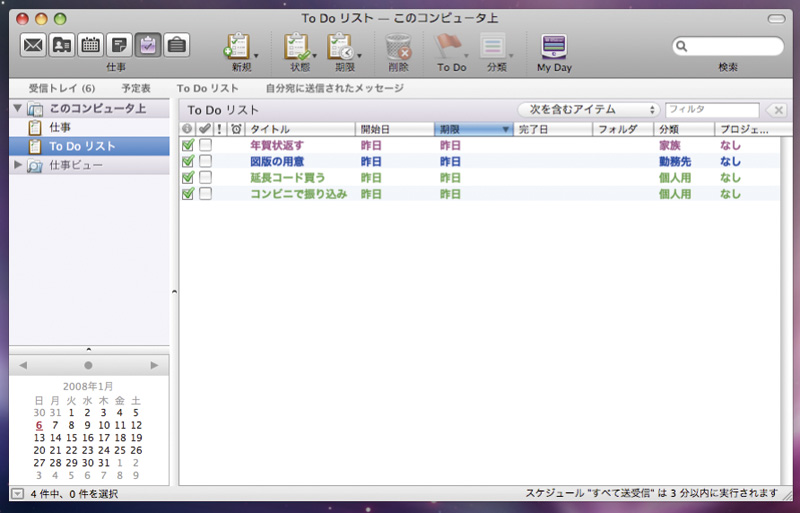
Task: Check the box for コンビニで振り込み
Action: (x=205, y=194)
